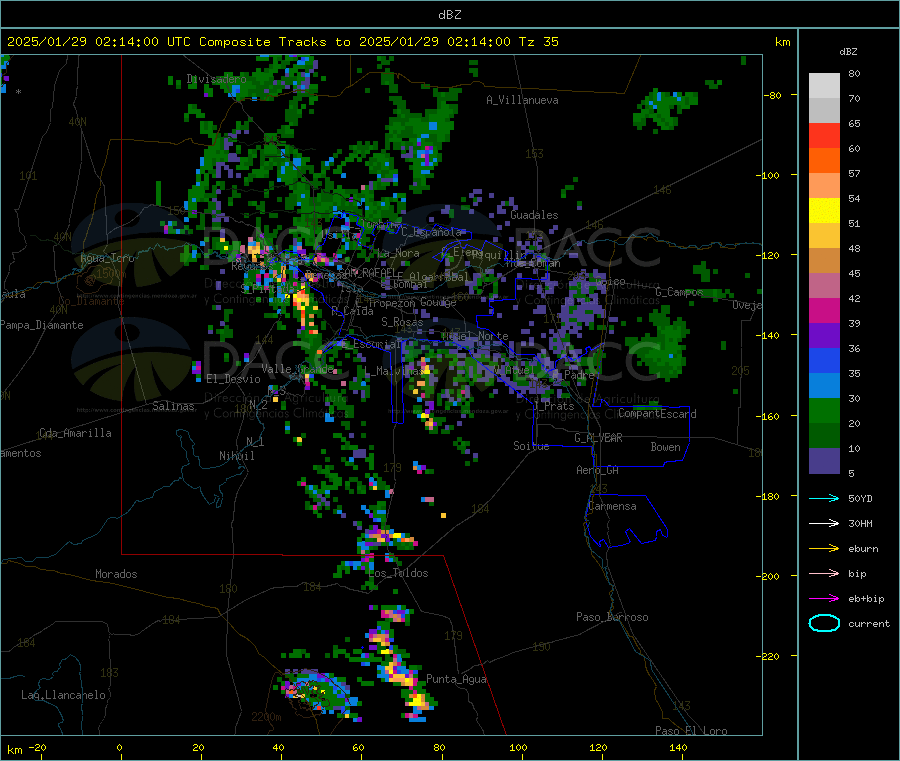Click the 'Paso_El_Loro' map label
The image size is (900, 761).
[691, 731]
